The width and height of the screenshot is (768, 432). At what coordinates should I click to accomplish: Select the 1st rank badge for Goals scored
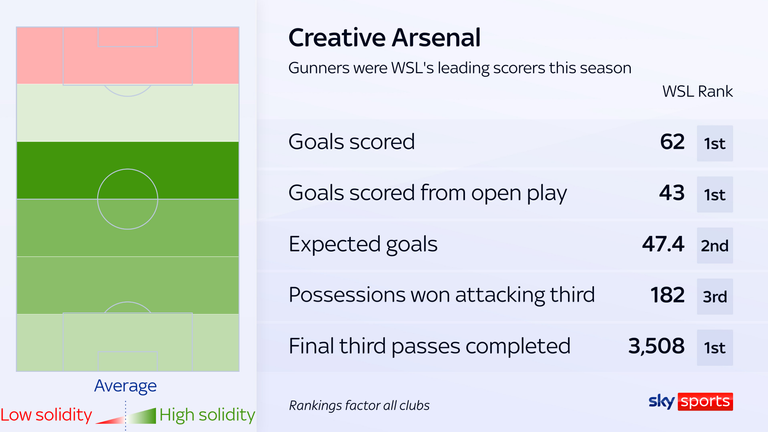715,144
